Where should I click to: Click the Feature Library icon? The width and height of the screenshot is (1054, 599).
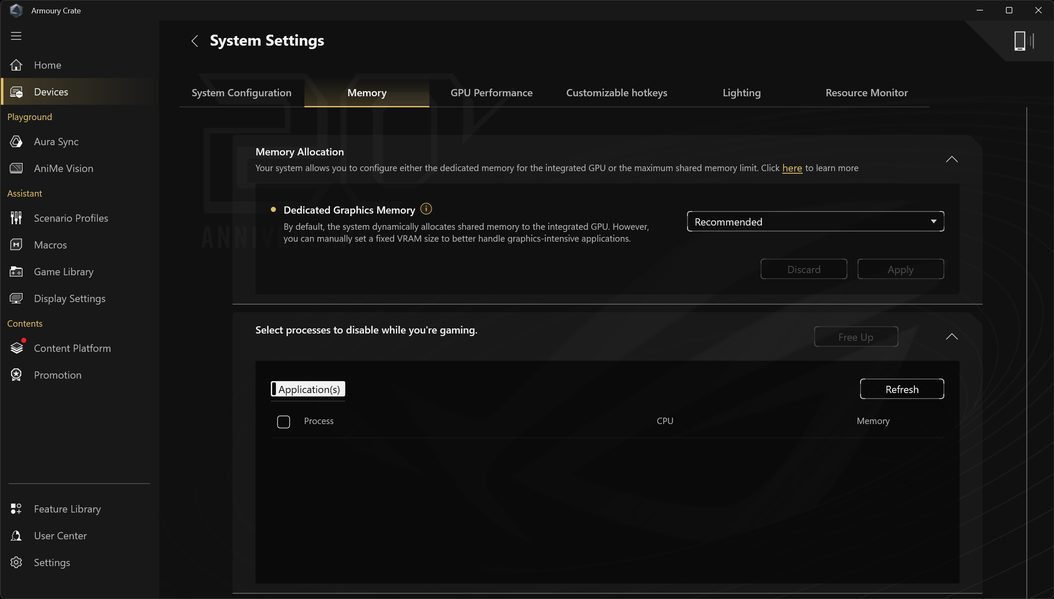tap(16, 509)
